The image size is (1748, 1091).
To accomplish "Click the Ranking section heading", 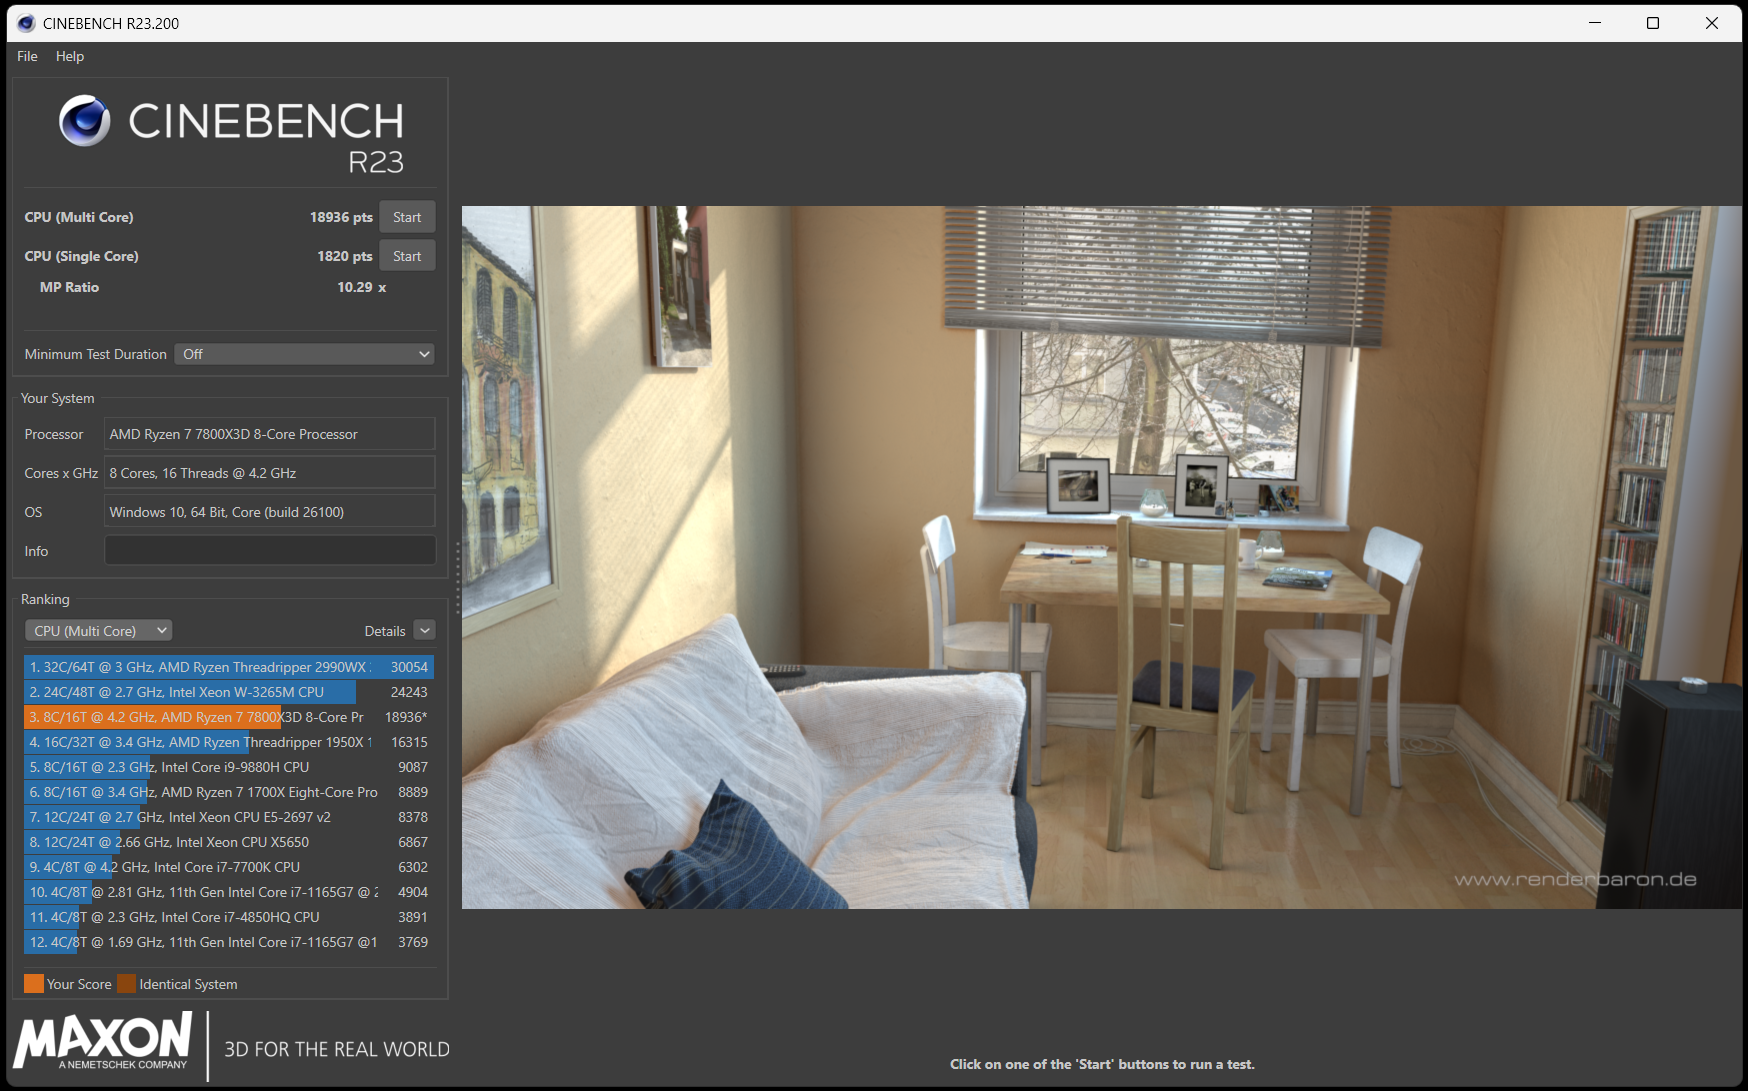I will 45,599.
